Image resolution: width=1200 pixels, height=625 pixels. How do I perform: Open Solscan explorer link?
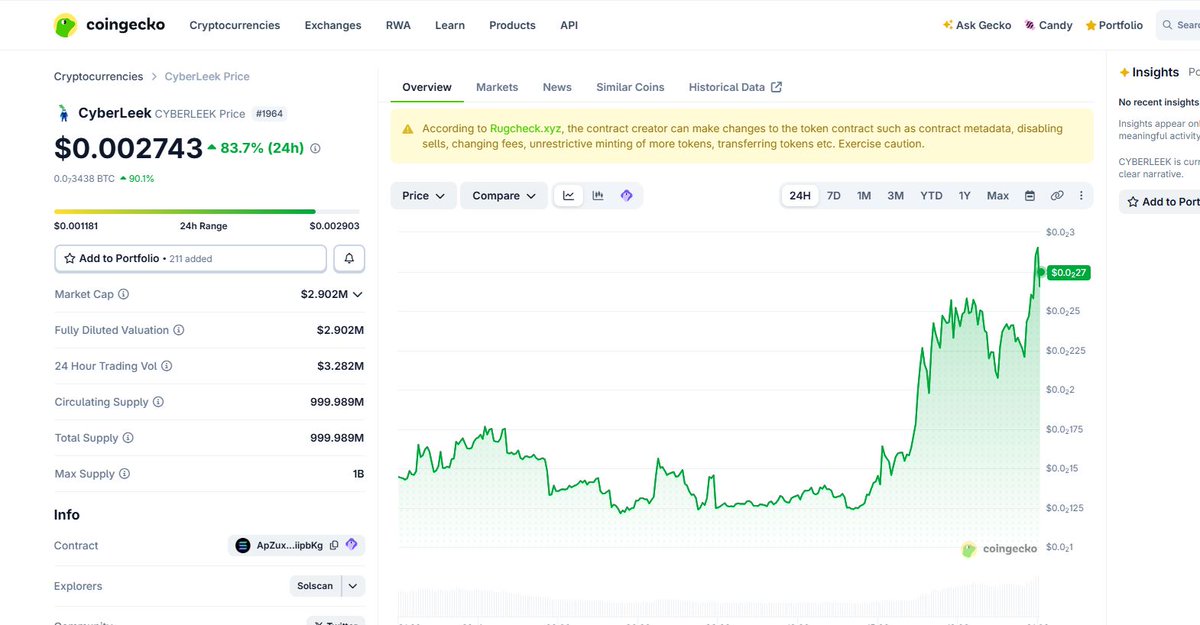(315, 586)
